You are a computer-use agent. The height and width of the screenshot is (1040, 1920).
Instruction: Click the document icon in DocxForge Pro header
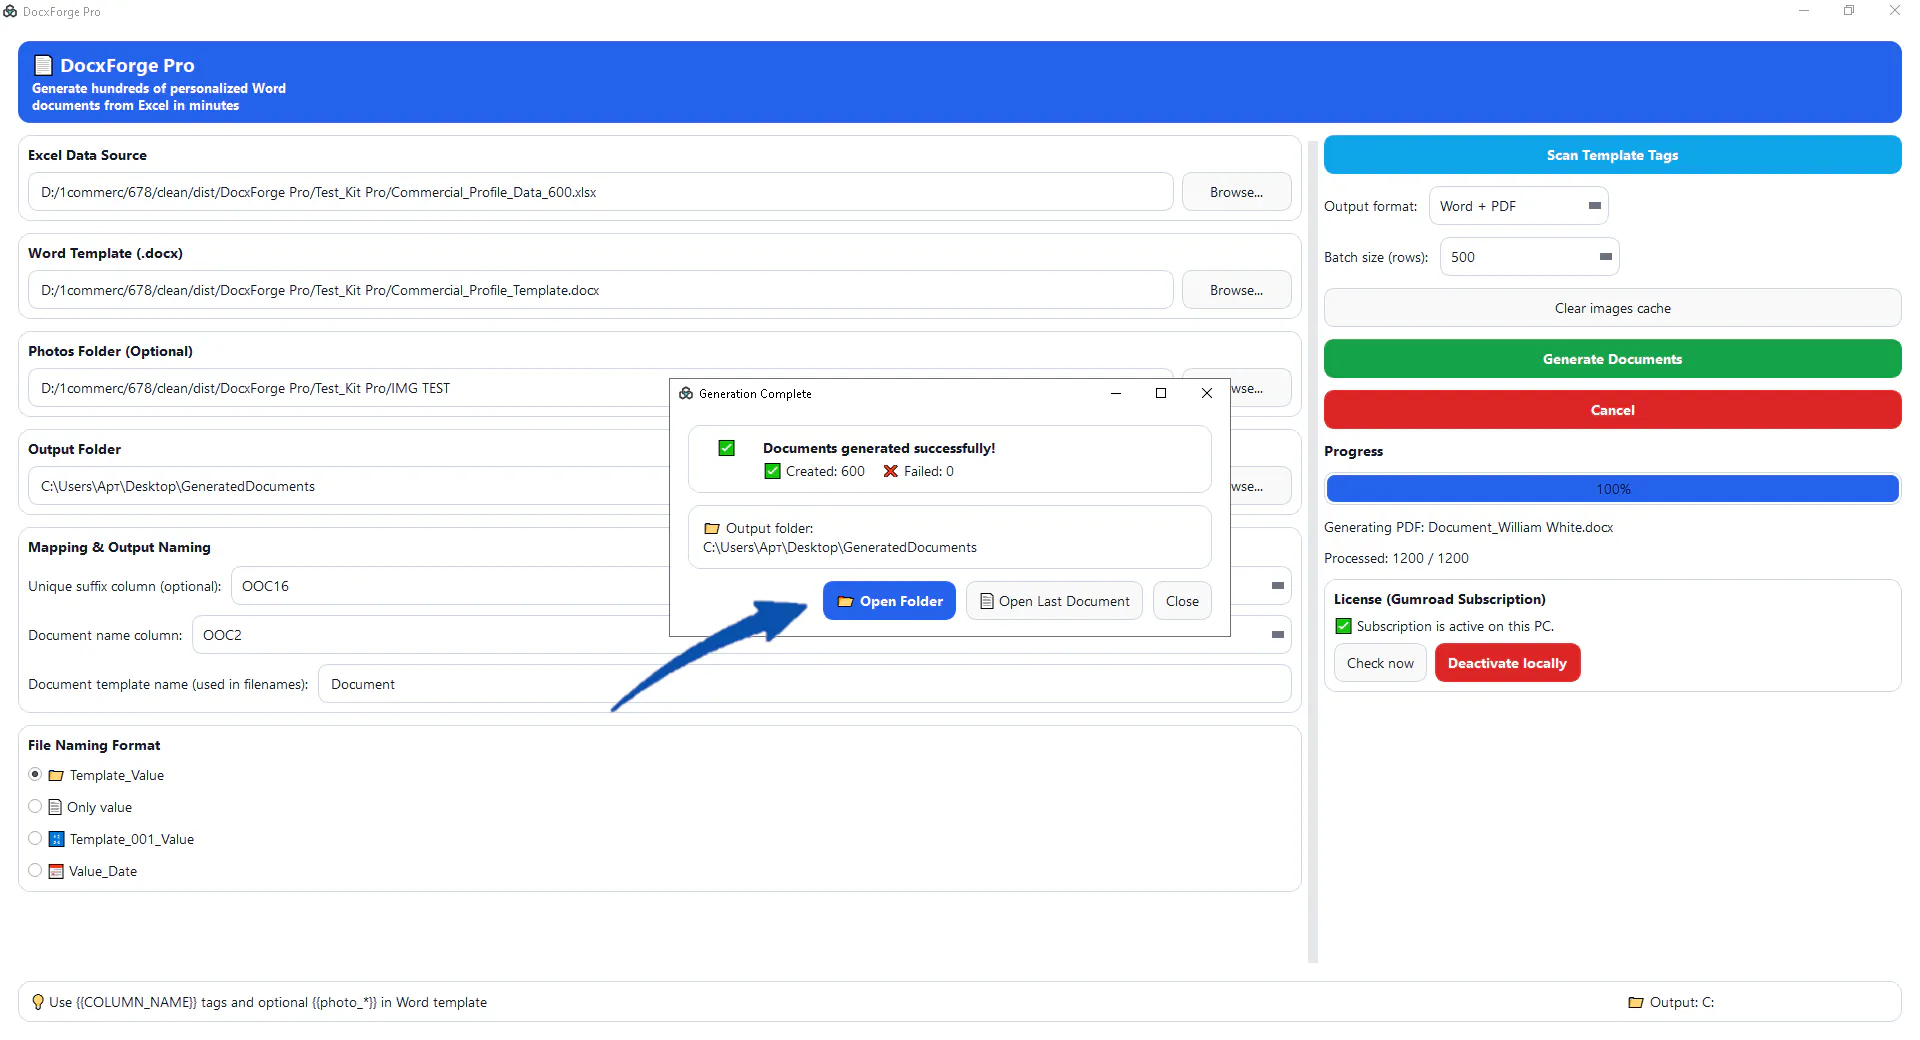(x=43, y=65)
